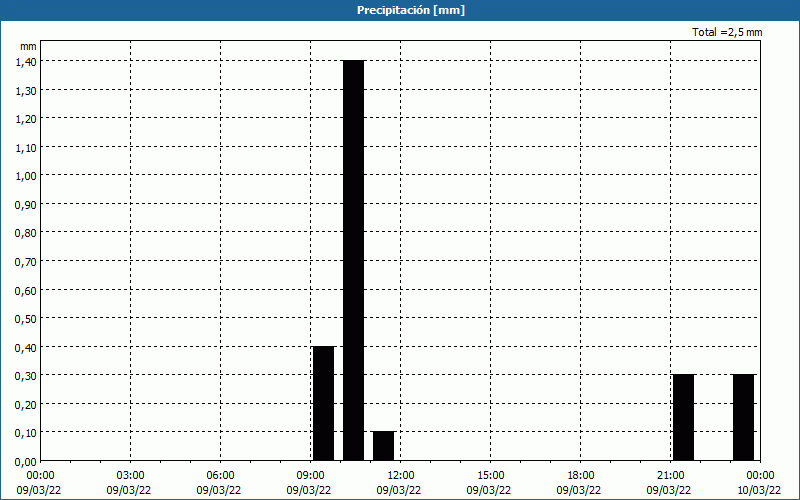Click the 0,30 y-axis label

[x=26, y=377]
